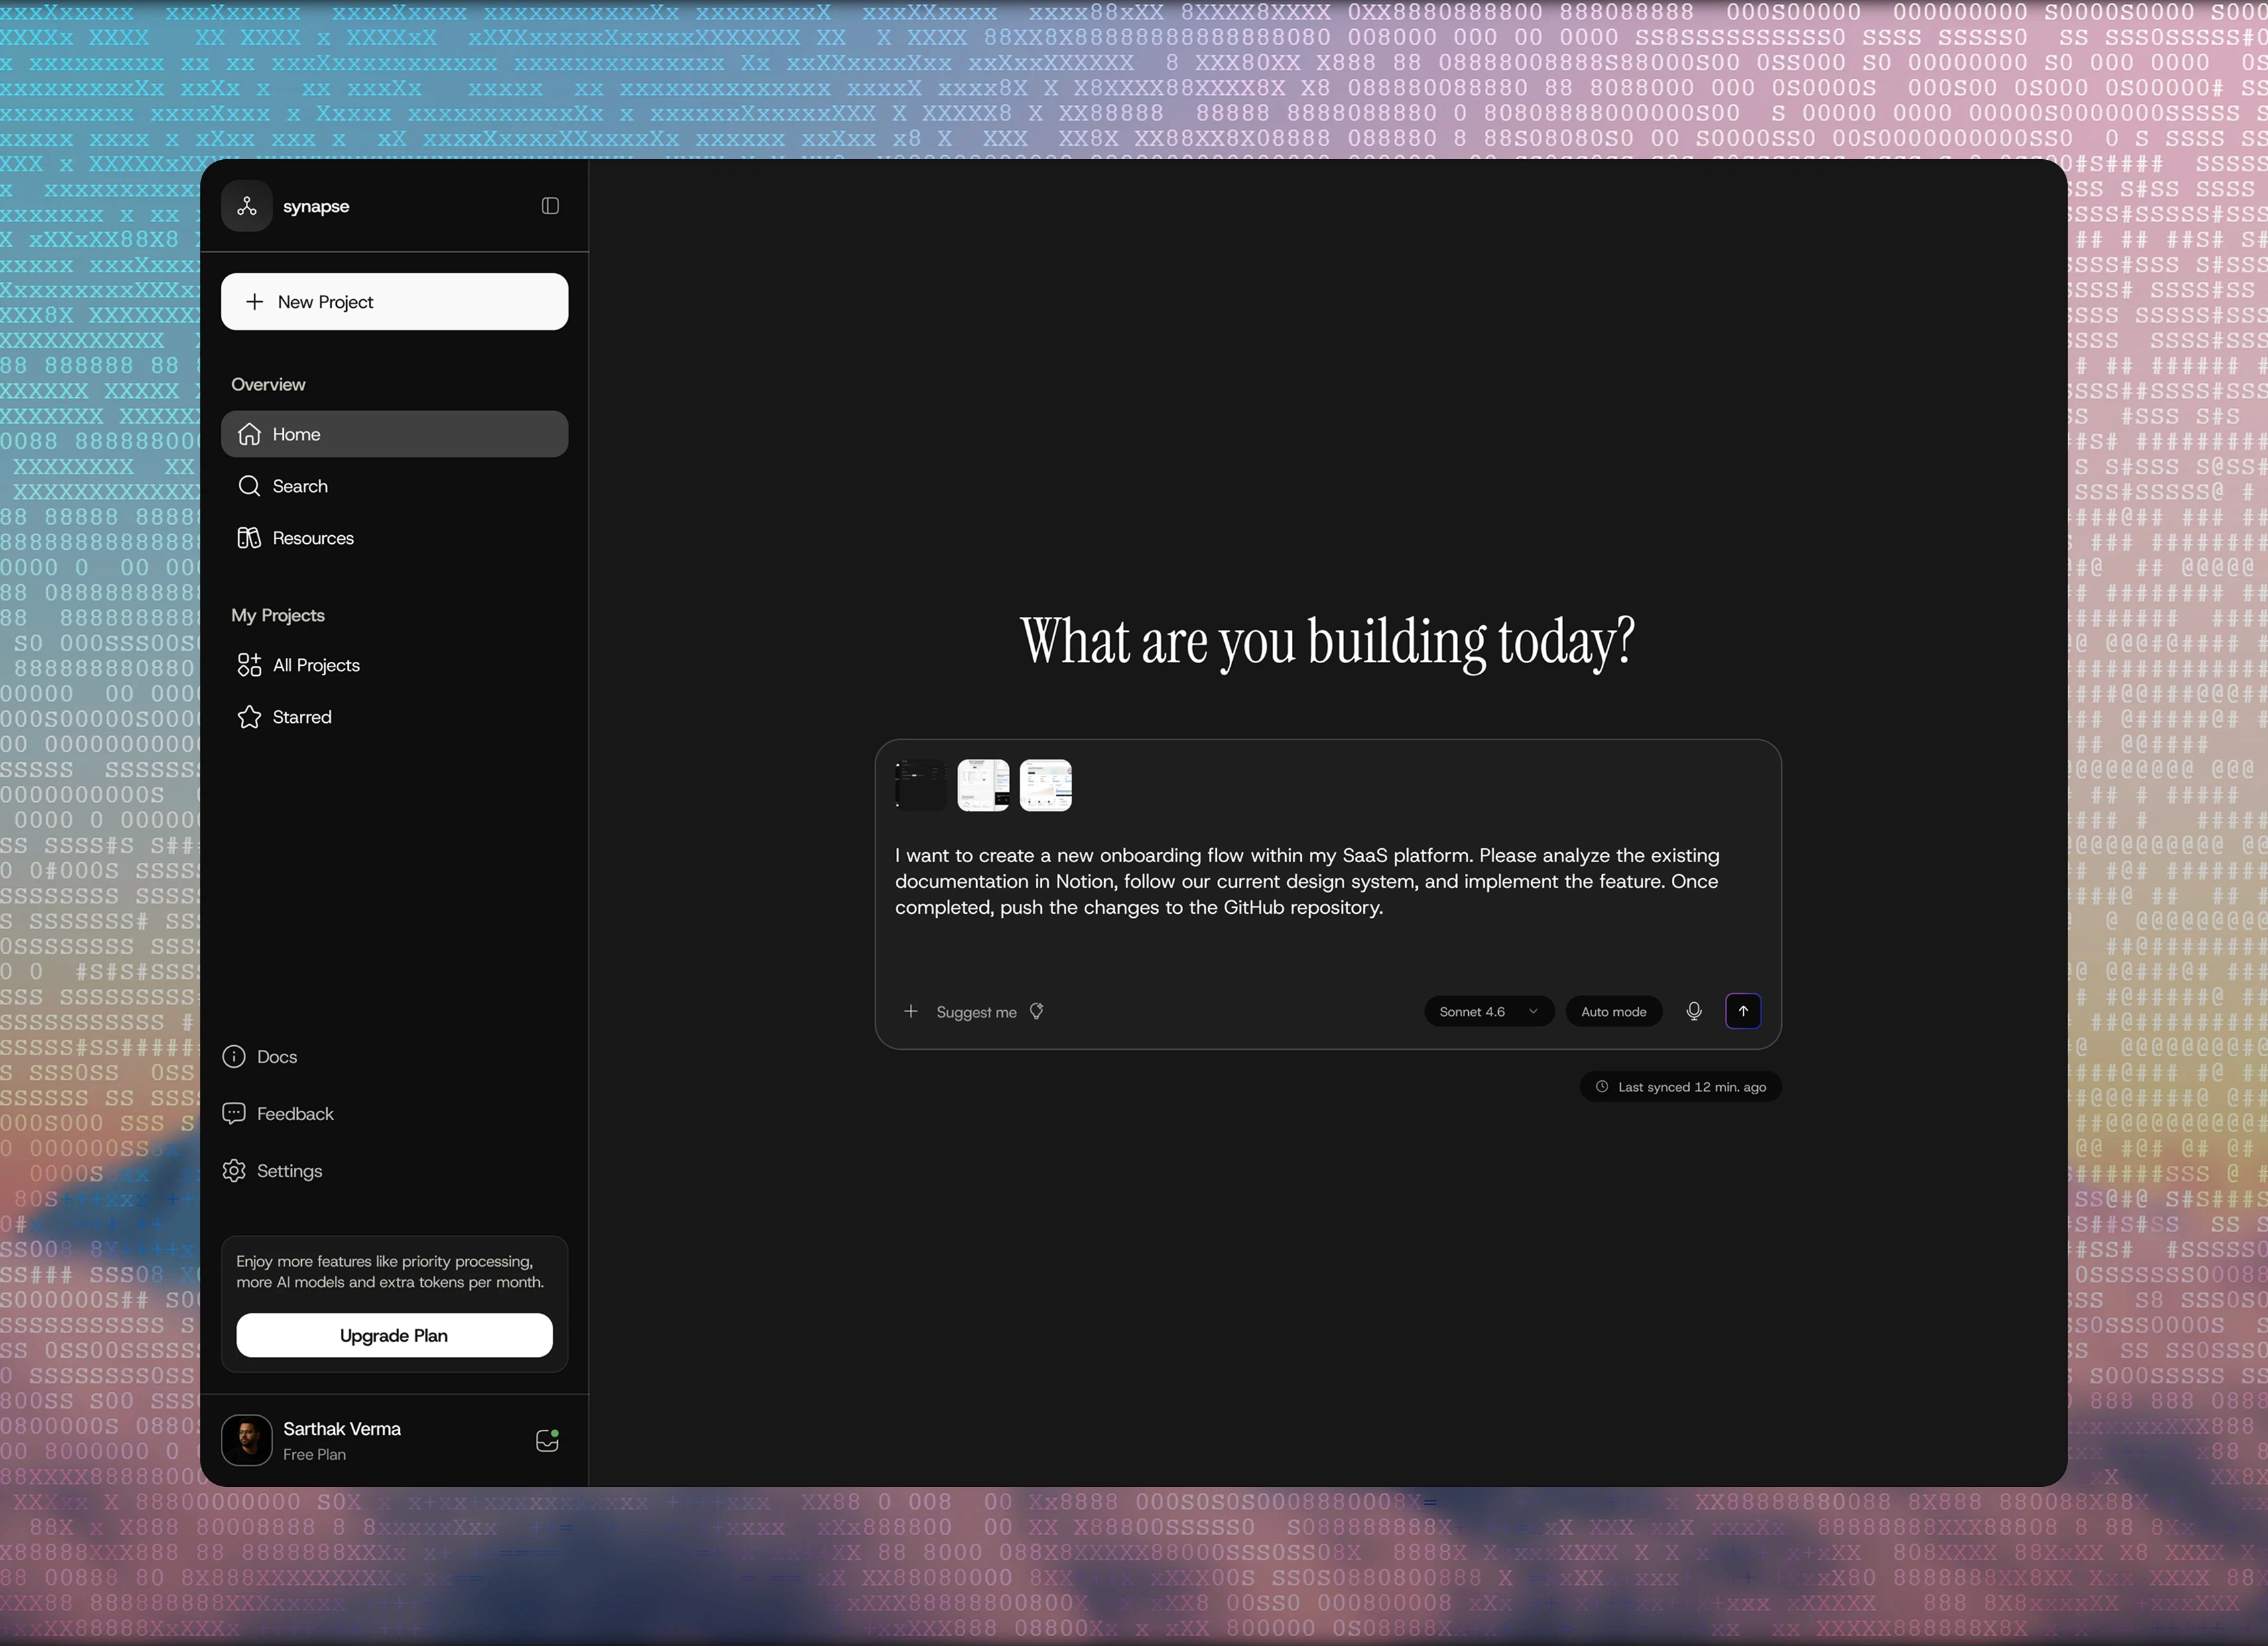2268x1646 pixels.
Task: Go to Home in sidebar
Action: [x=394, y=434]
